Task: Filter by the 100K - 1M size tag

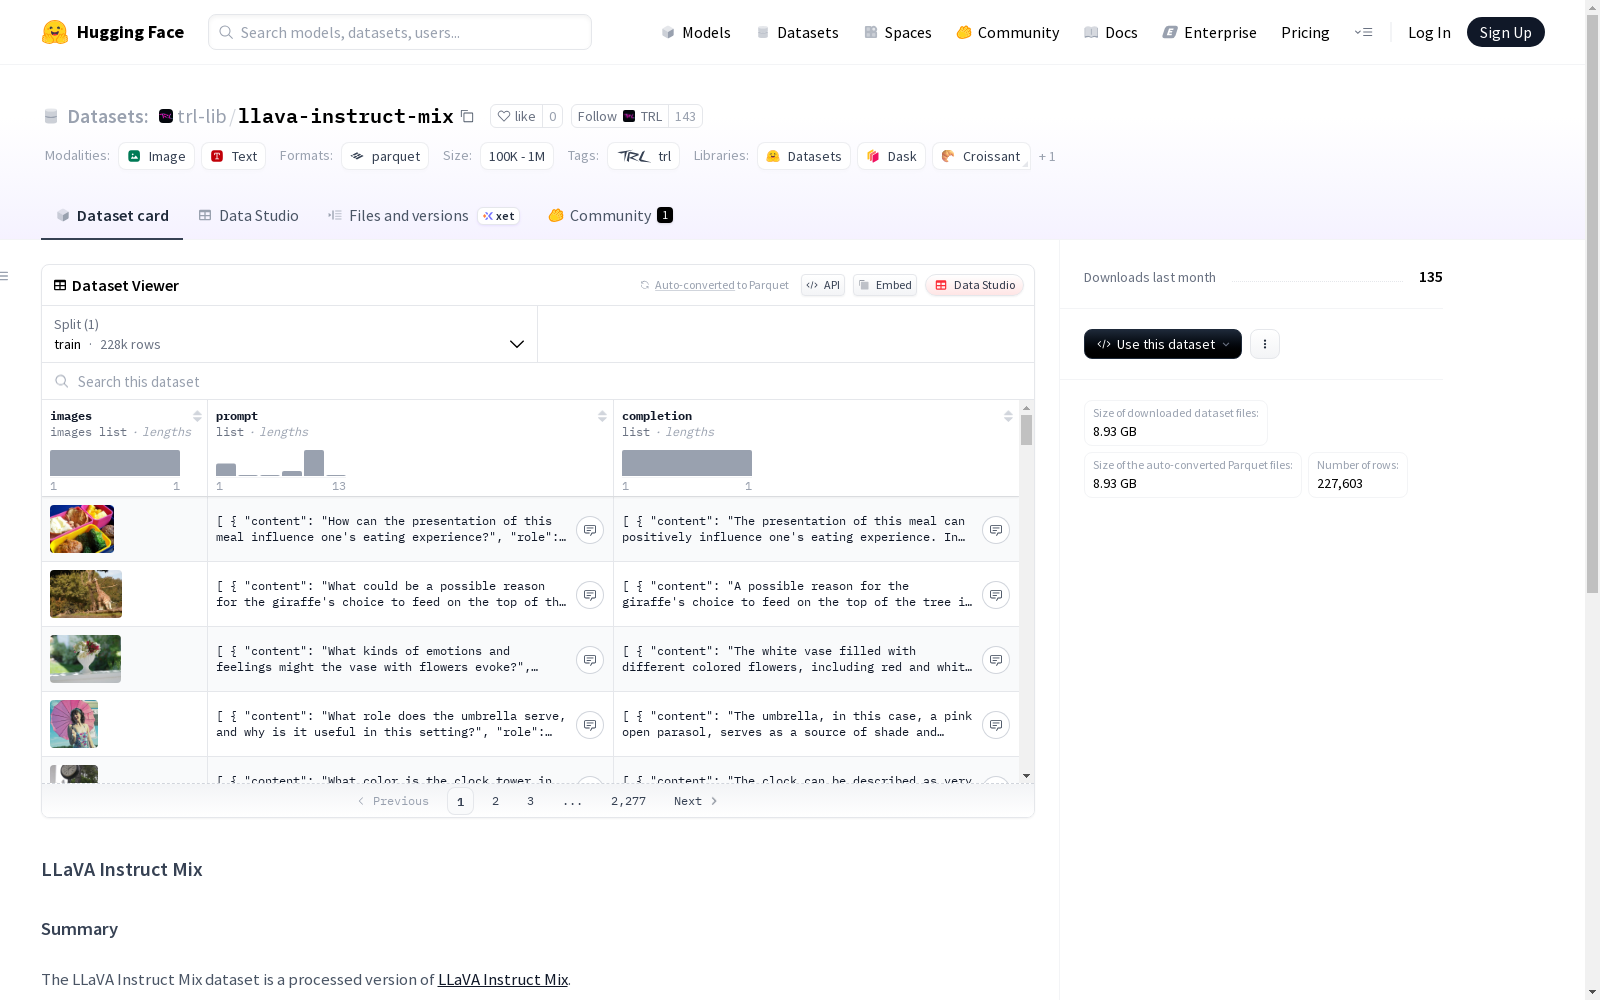Action: tap(517, 156)
